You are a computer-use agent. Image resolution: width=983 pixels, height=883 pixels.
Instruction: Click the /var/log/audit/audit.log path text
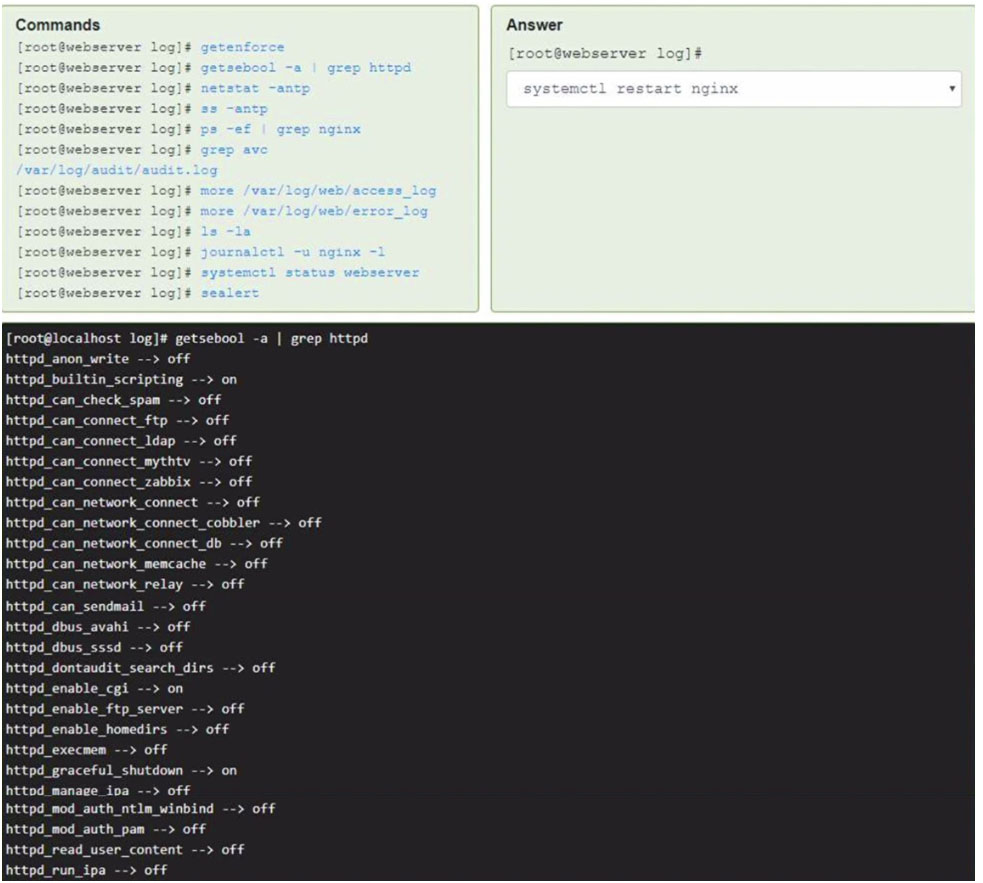pos(117,170)
